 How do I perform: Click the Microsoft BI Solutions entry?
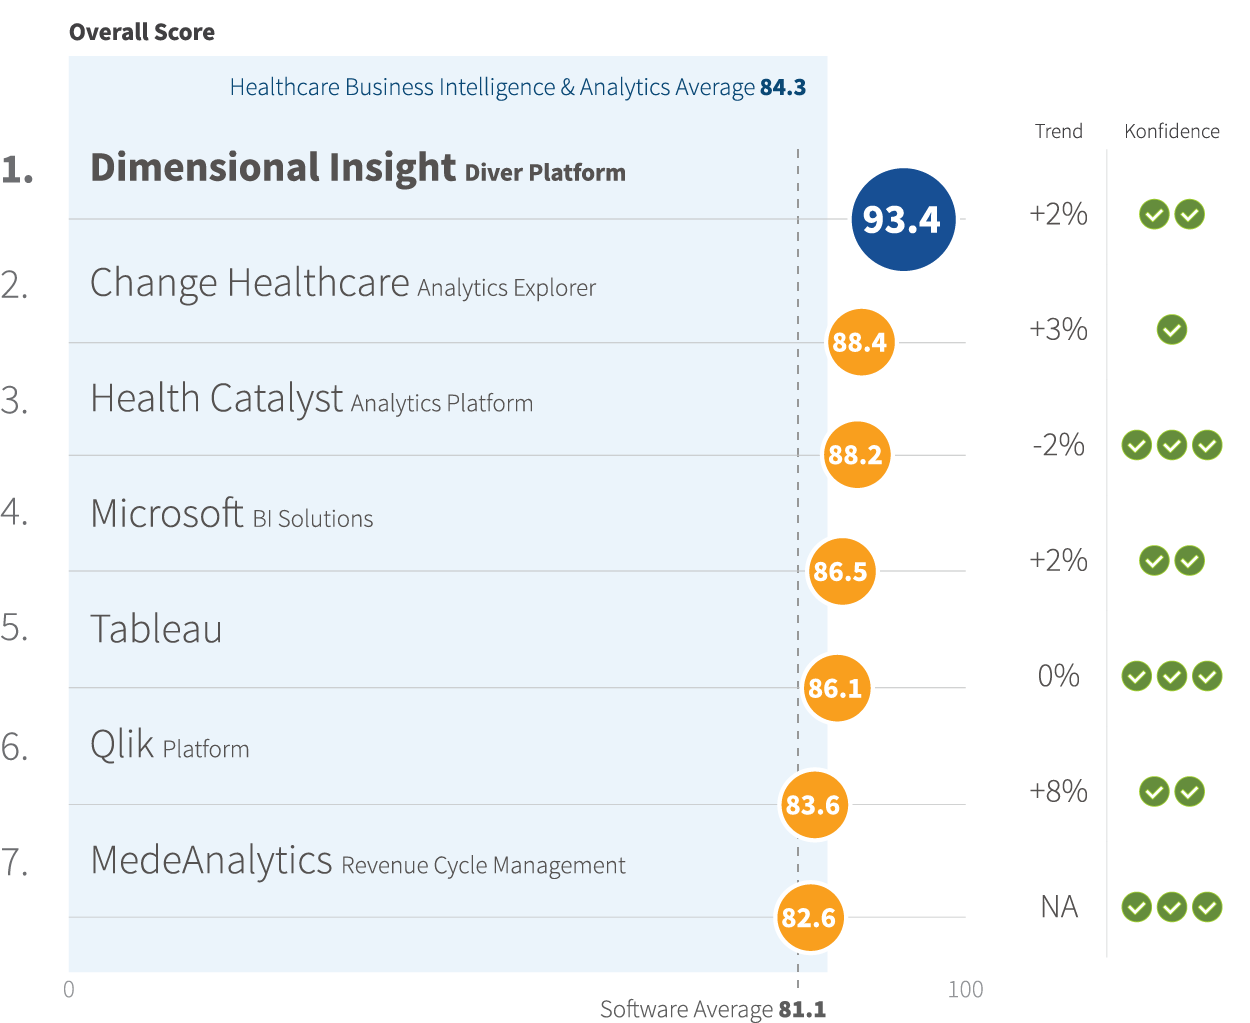231,515
